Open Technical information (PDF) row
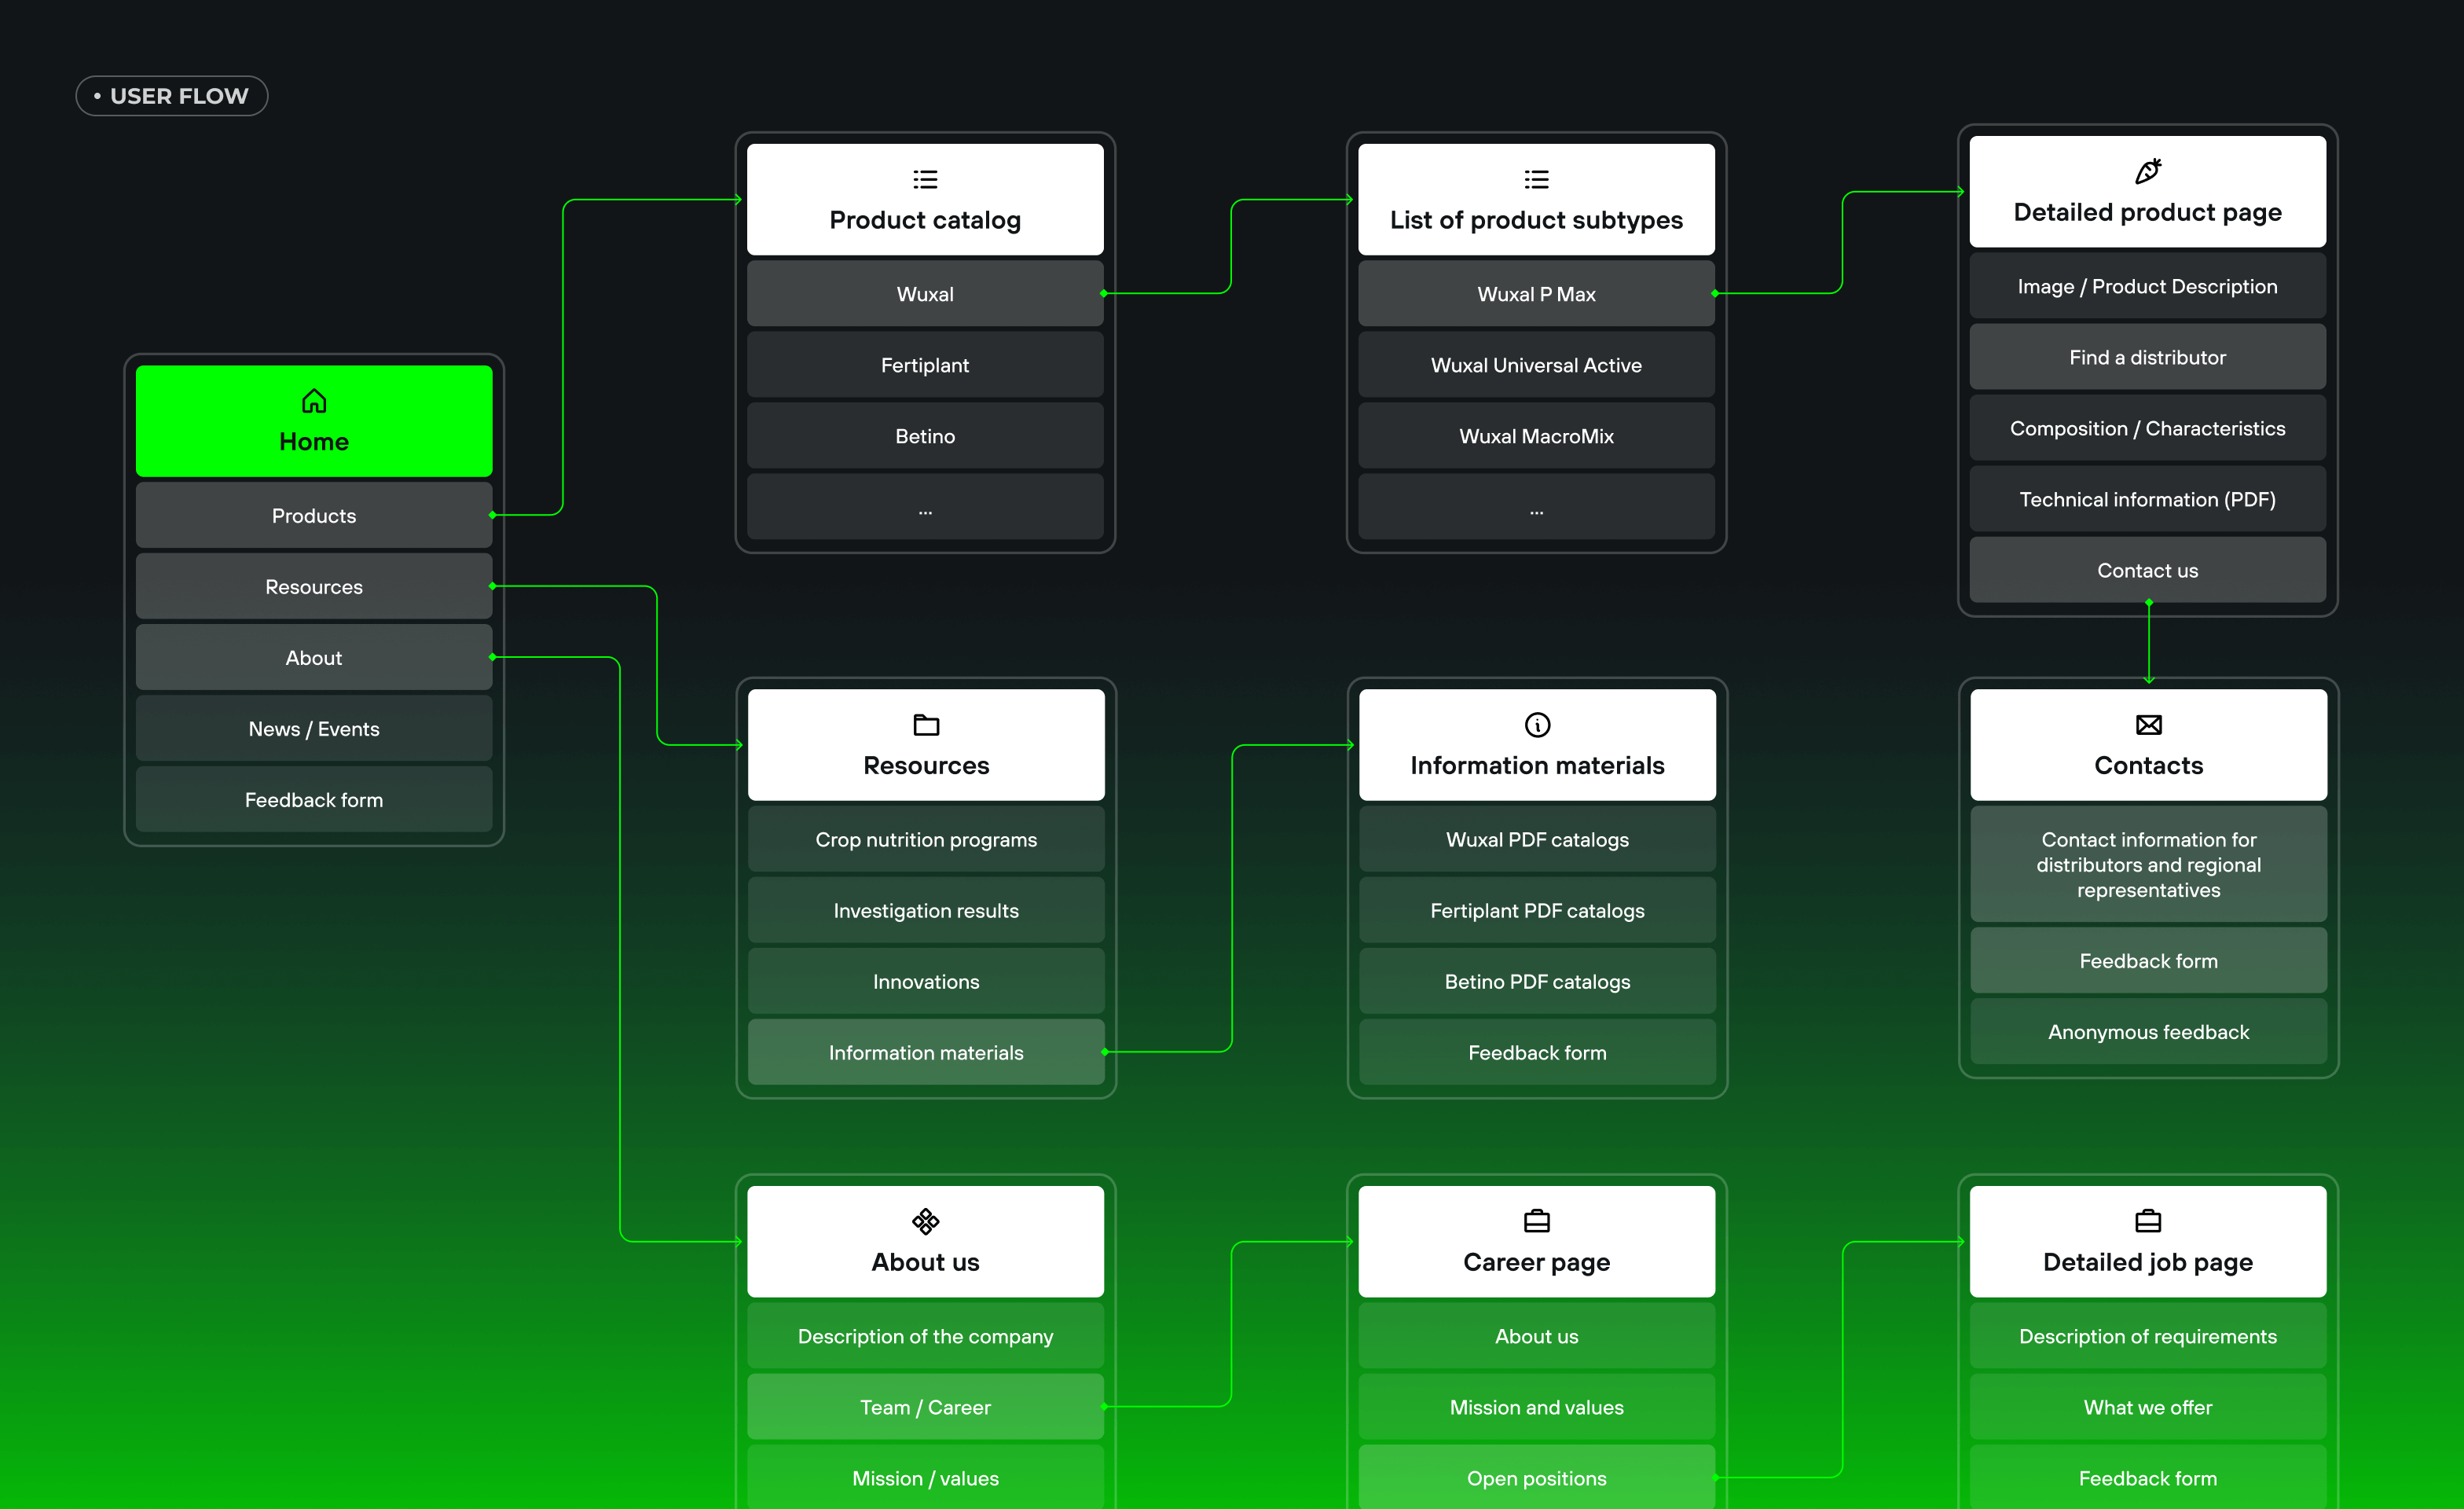 point(2148,498)
